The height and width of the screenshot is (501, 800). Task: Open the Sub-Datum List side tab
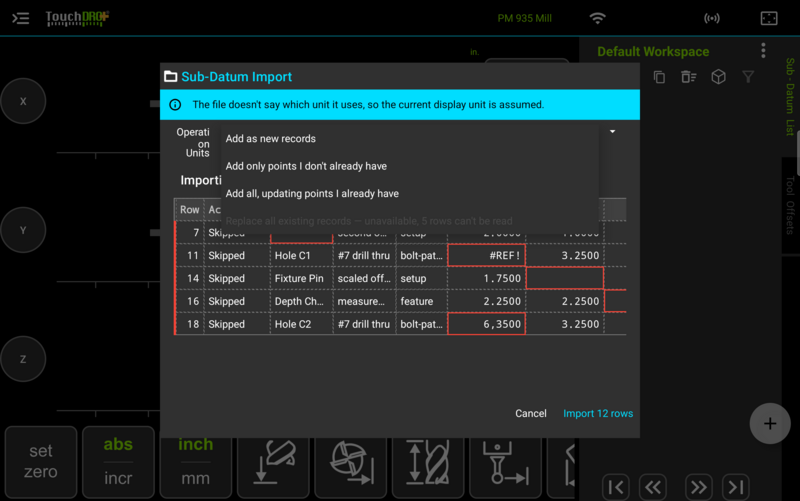click(x=790, y=96)
